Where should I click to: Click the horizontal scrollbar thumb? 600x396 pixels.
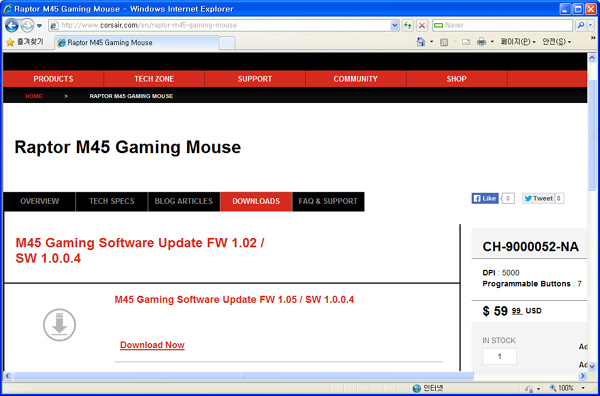pyautogui.click(x=243, y=376)
